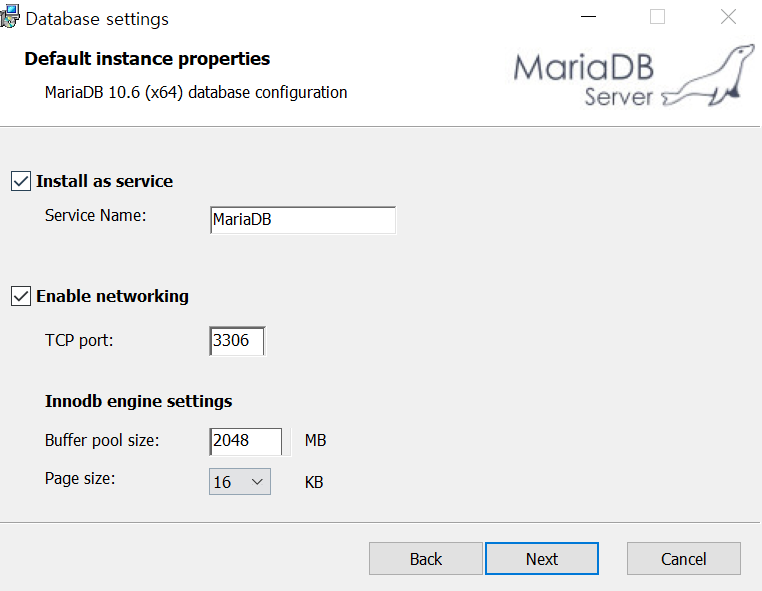Viewport: 762px width, 591px height.
Task: Click the Innodb engine settings heading
Action: pyautogui.click(x=139, y=401)
